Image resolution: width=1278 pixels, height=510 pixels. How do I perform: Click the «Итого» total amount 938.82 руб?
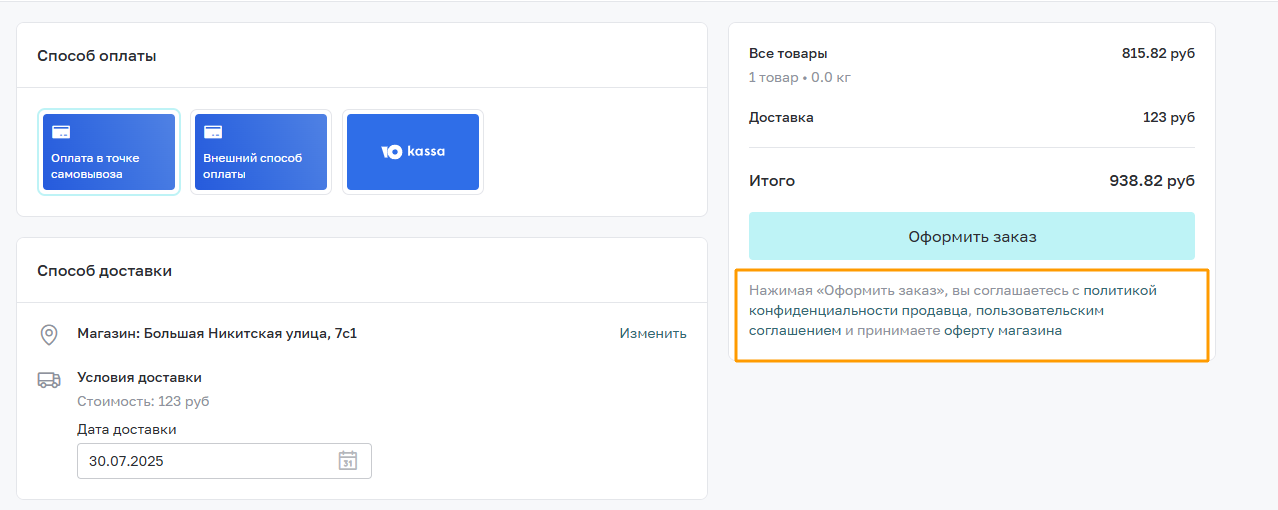[1152, 181]
